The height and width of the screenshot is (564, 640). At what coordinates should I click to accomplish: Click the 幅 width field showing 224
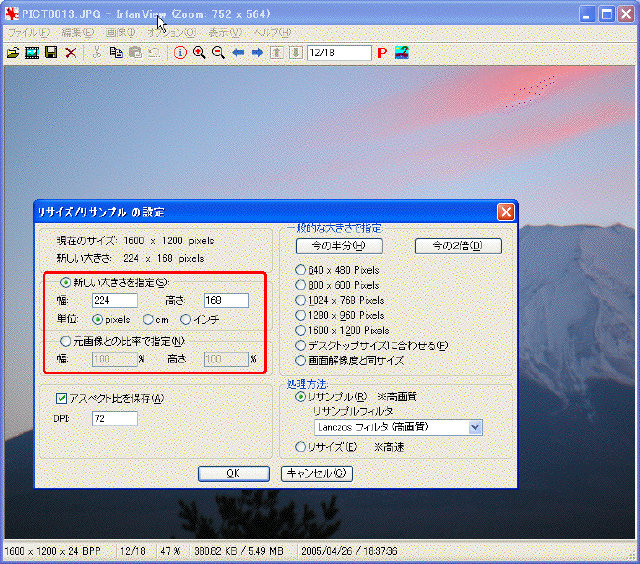(x=114, y=300)
